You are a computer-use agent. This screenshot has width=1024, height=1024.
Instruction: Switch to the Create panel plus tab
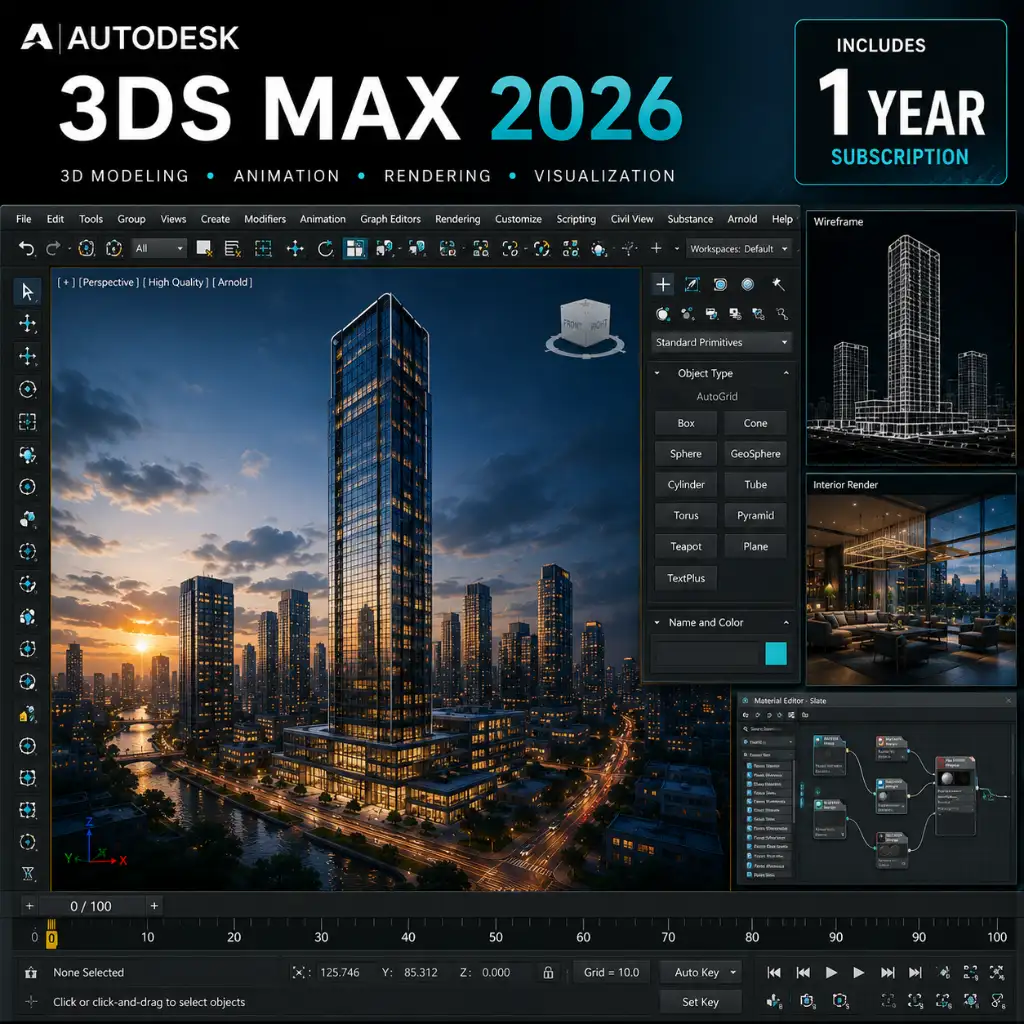(x=663, y=284)
